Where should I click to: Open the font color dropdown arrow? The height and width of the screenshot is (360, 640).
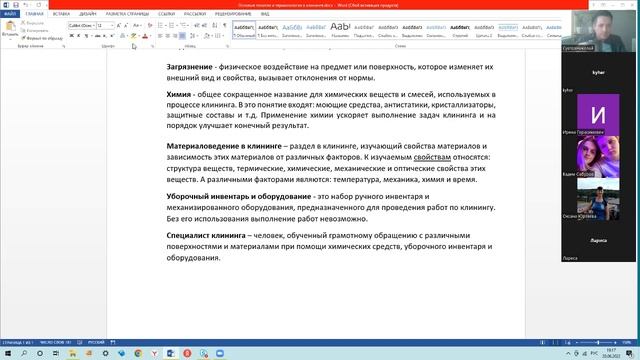pyautogui.click(x=150, y=36)
